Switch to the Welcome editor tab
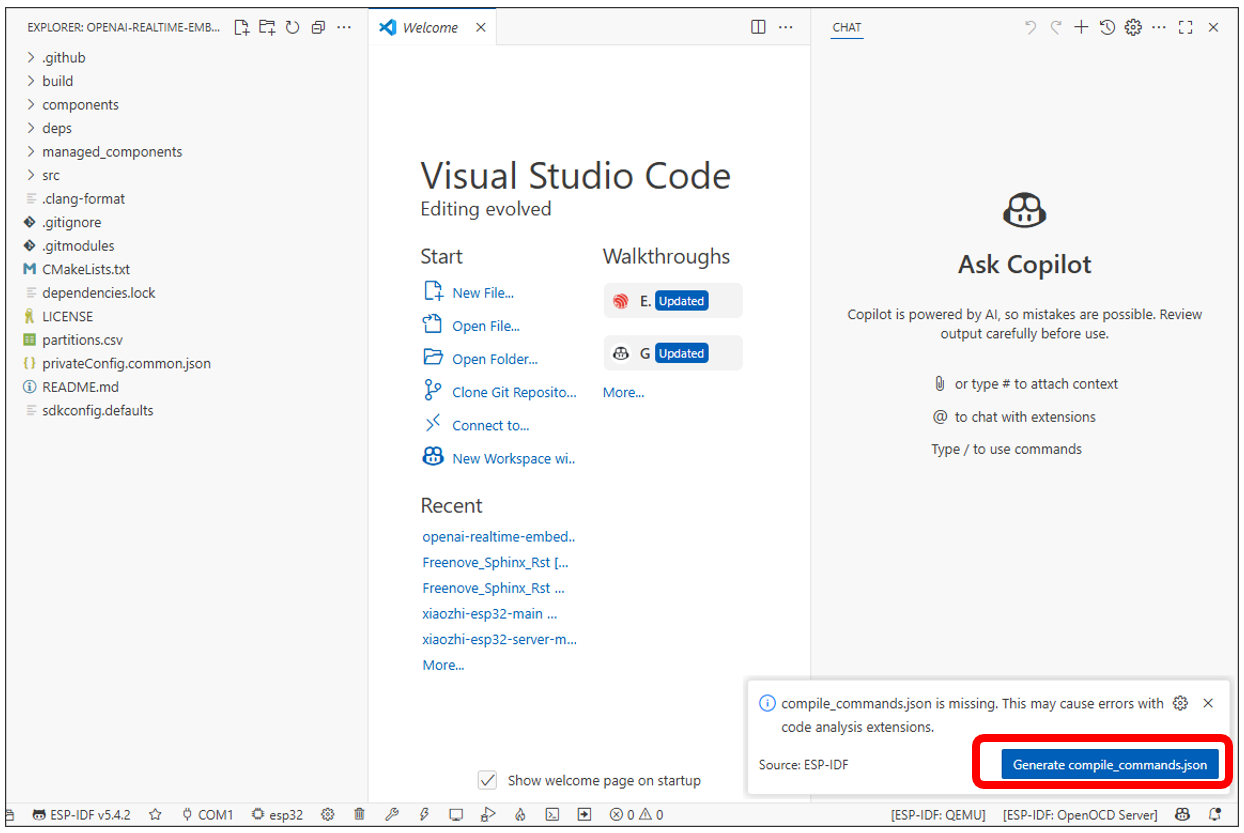This screenshot has height=833, width=1244. pyautogui.click(x=431, y=28)
